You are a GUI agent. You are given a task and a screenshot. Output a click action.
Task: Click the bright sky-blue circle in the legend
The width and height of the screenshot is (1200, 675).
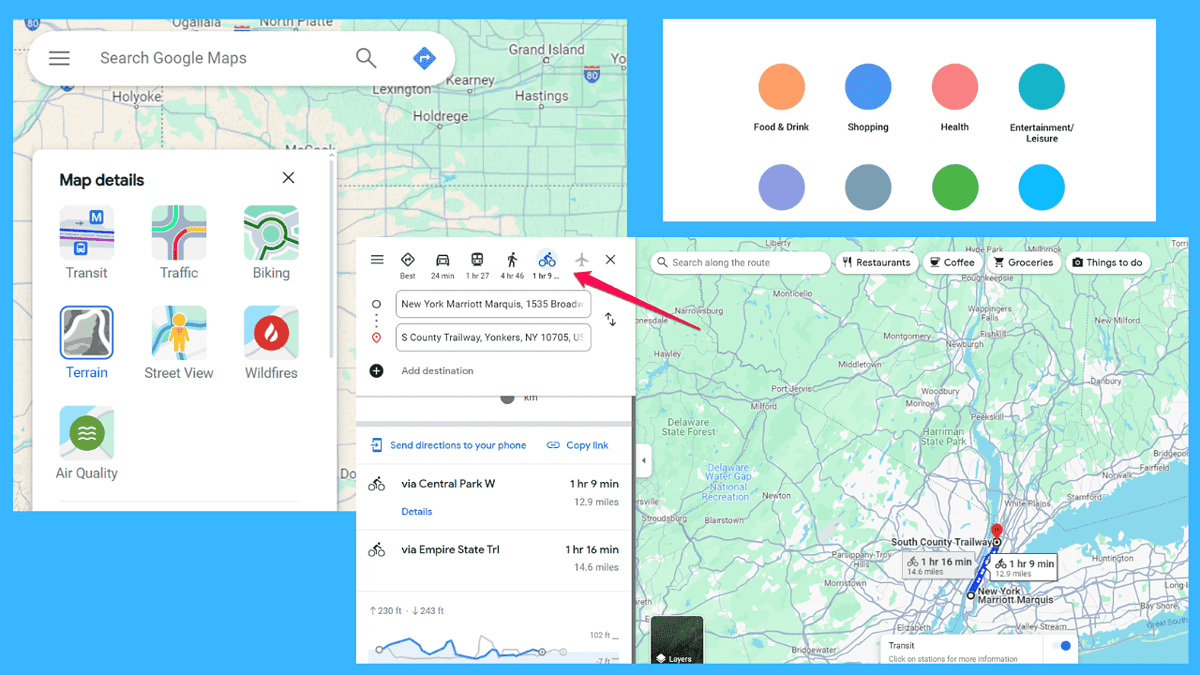[1042, 187]
